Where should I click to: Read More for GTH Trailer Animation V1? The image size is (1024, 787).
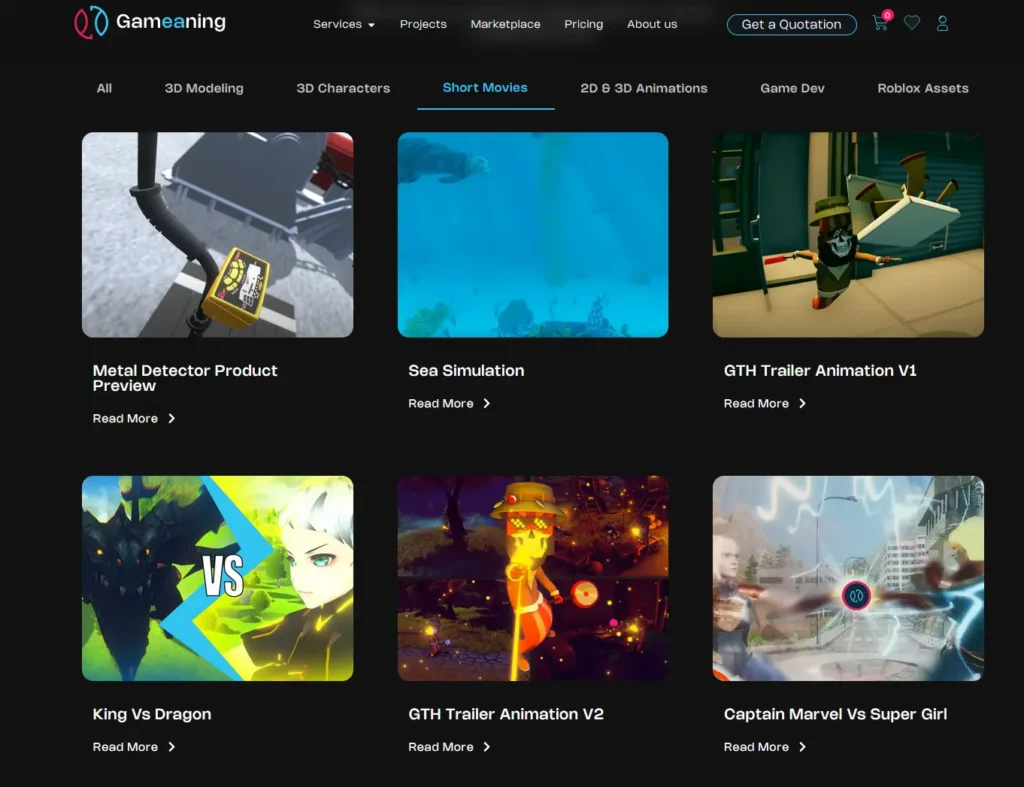pos(765,404)
